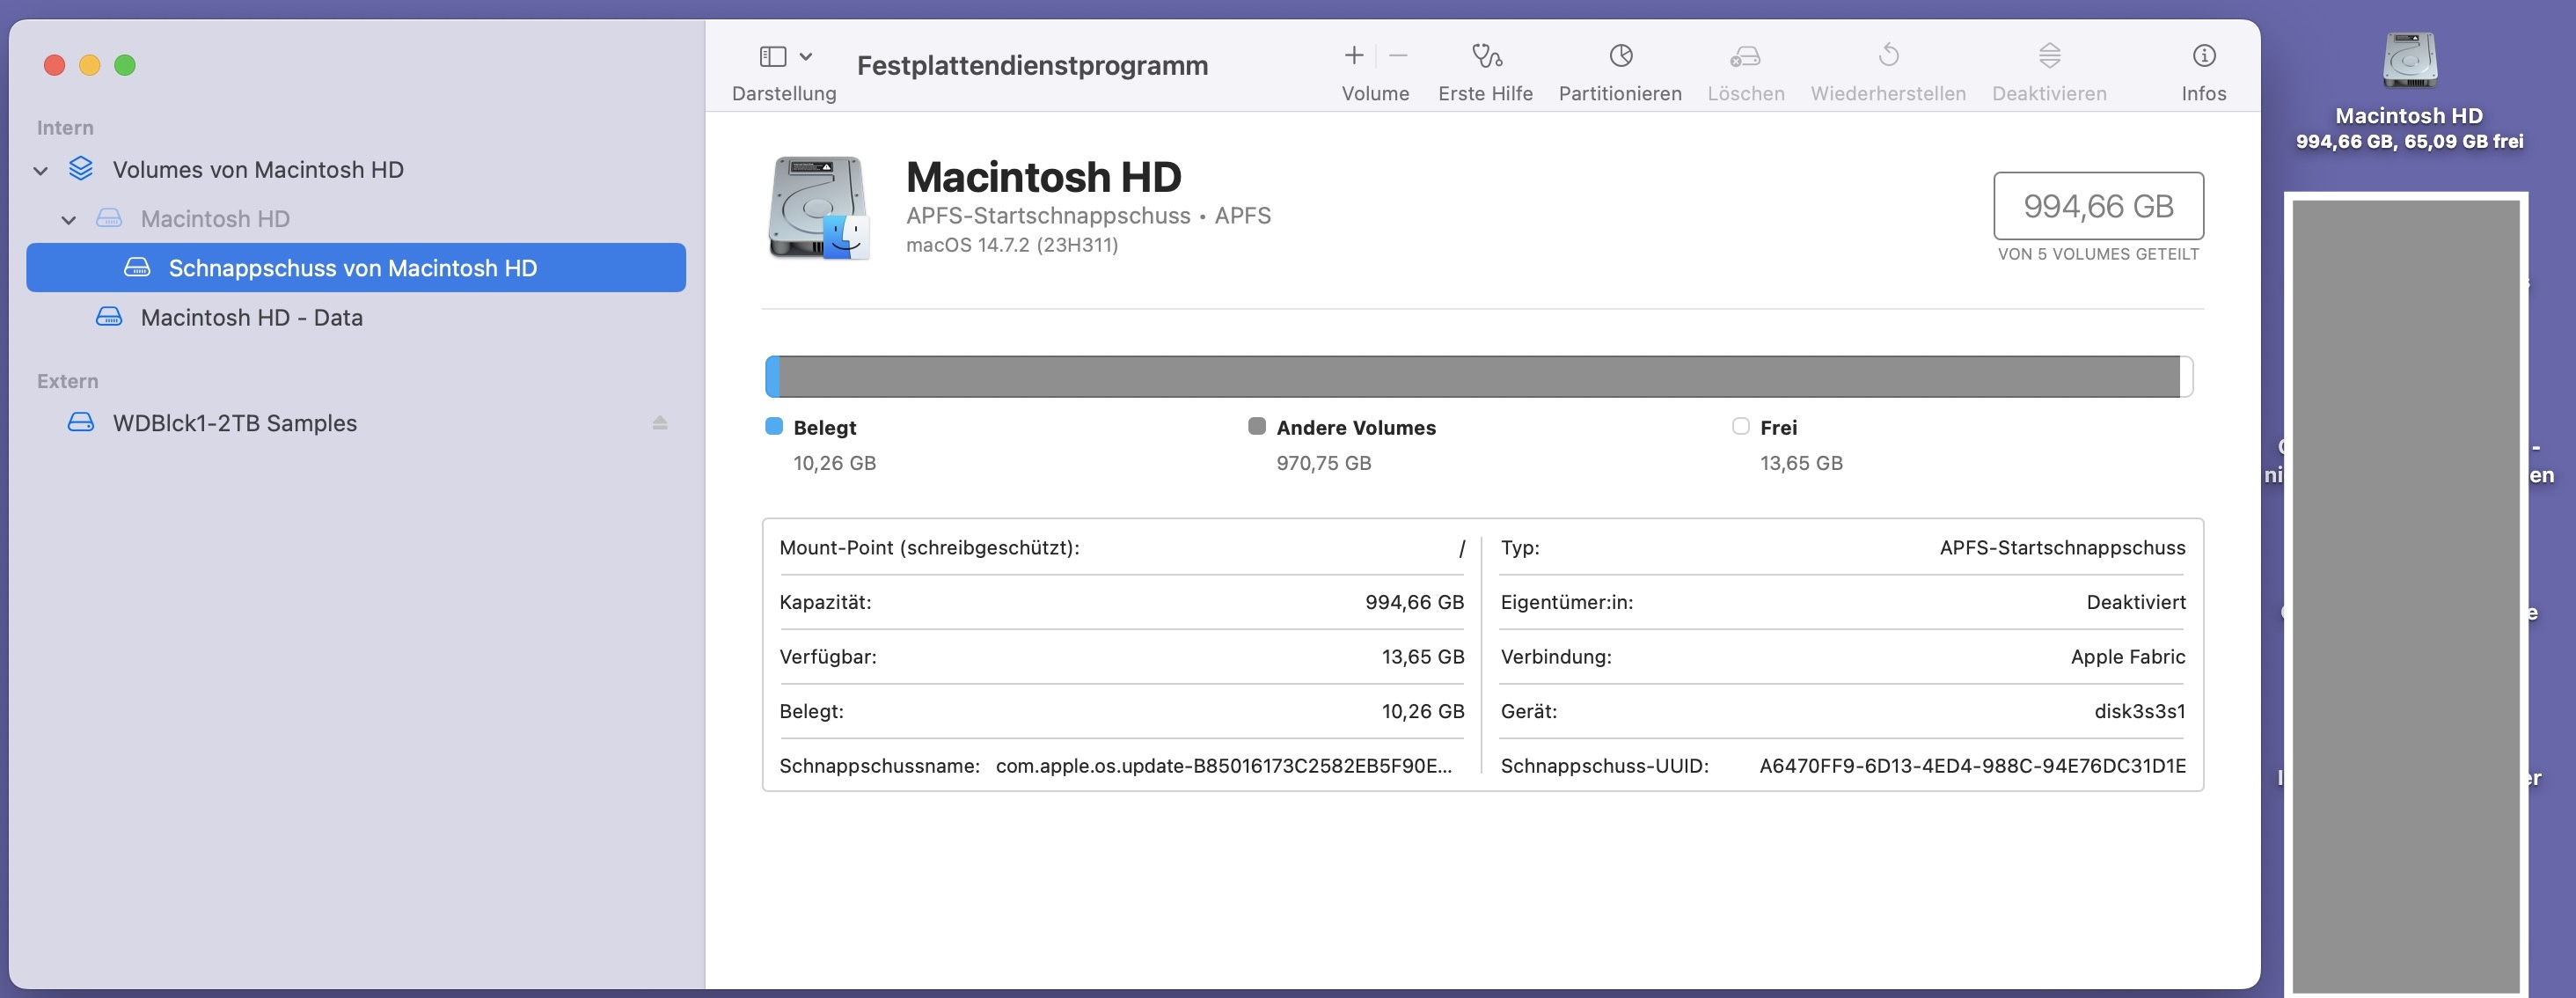Select Macintosh HD - Data volume

[251, 318]
